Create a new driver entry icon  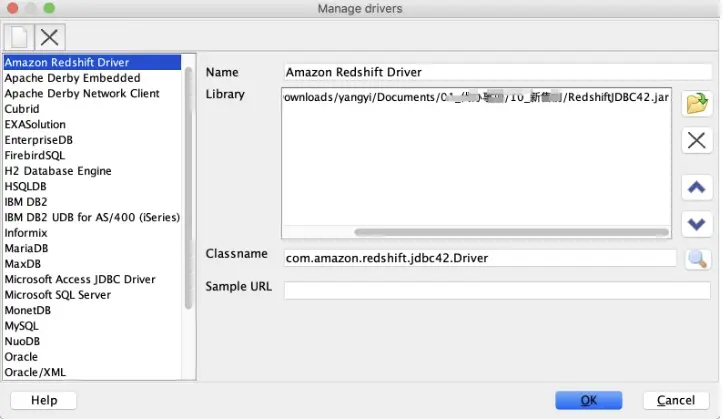pyautogui.click(x=19, y=37)
